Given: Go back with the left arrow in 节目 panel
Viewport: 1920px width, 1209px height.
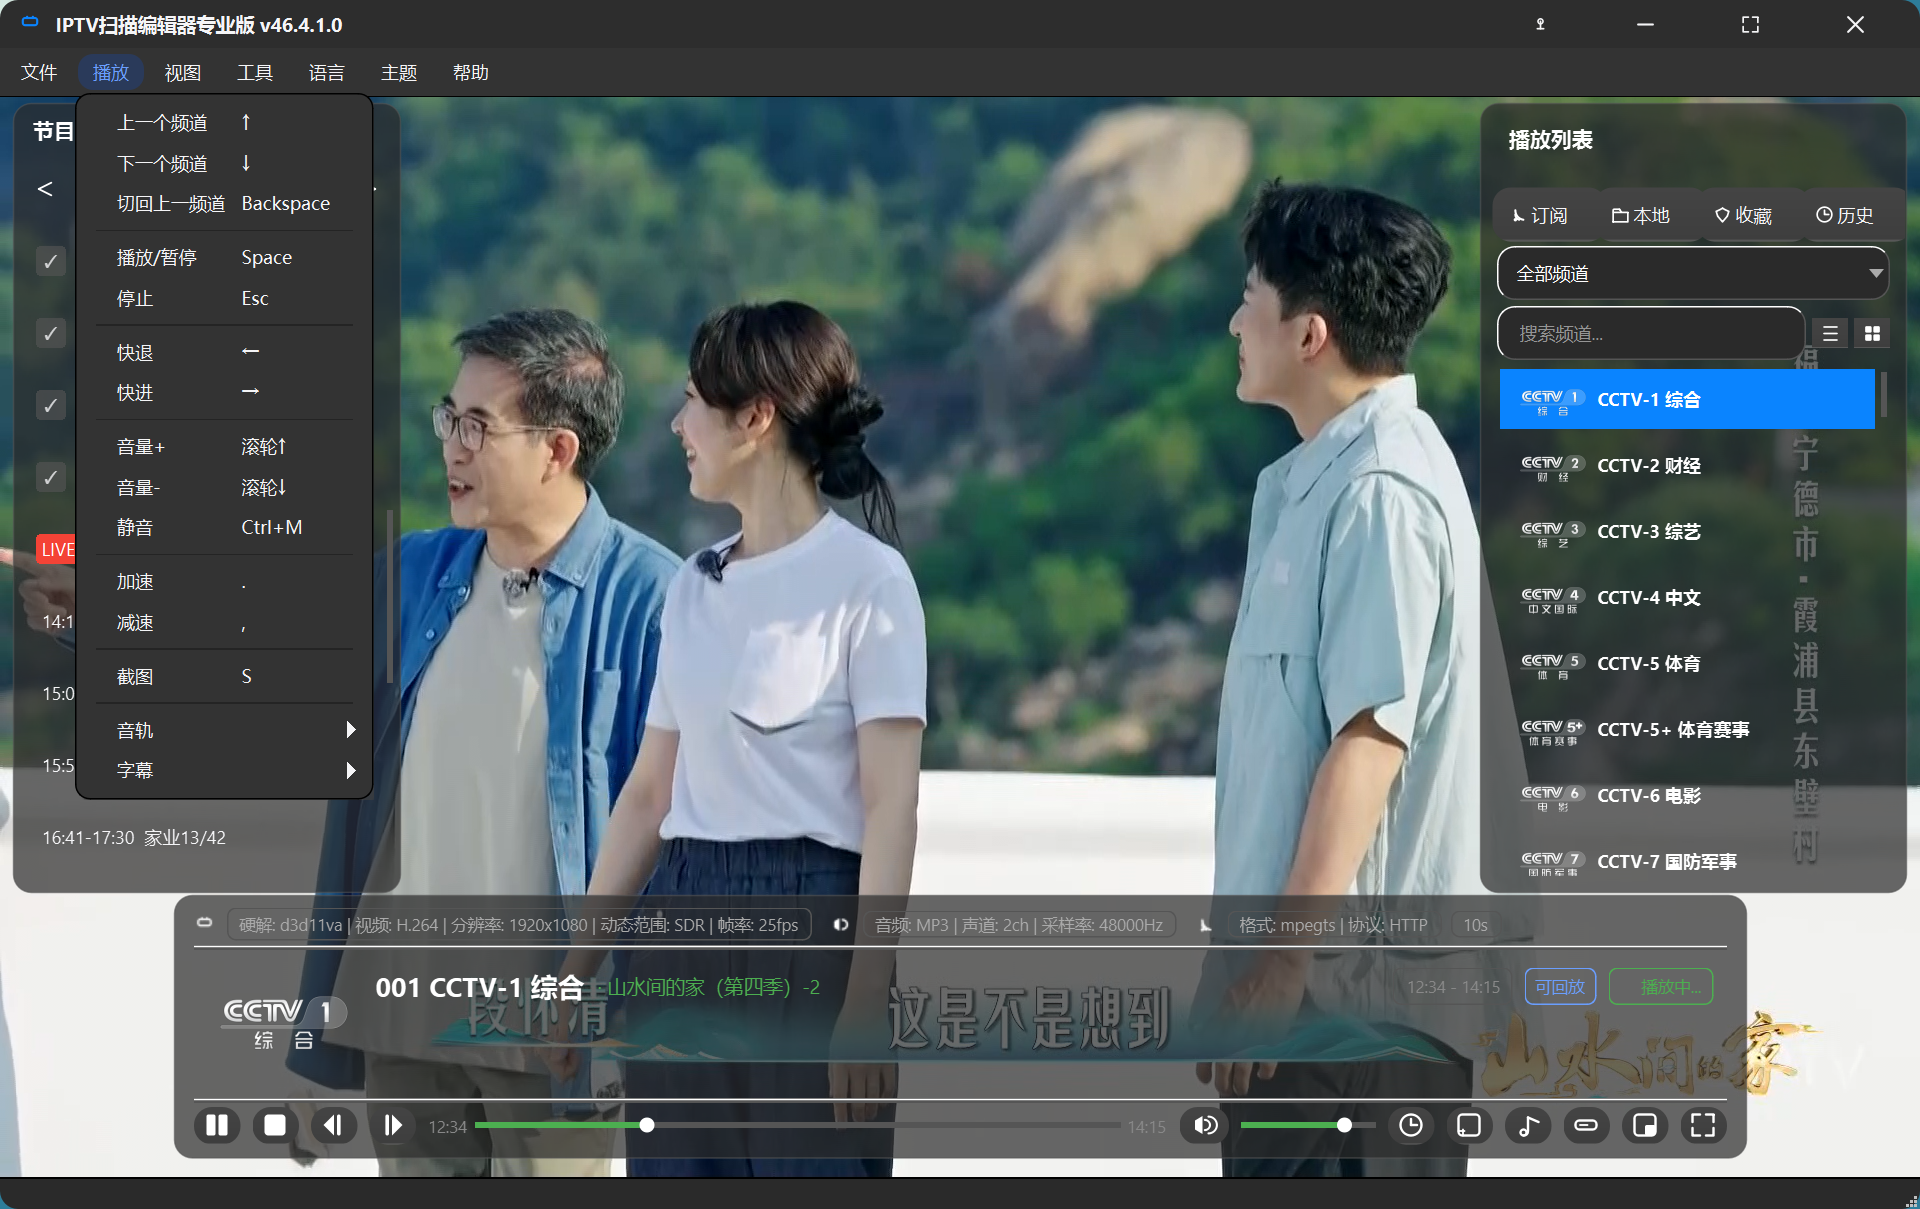Looking at the screenshot, I should (45, 188).
